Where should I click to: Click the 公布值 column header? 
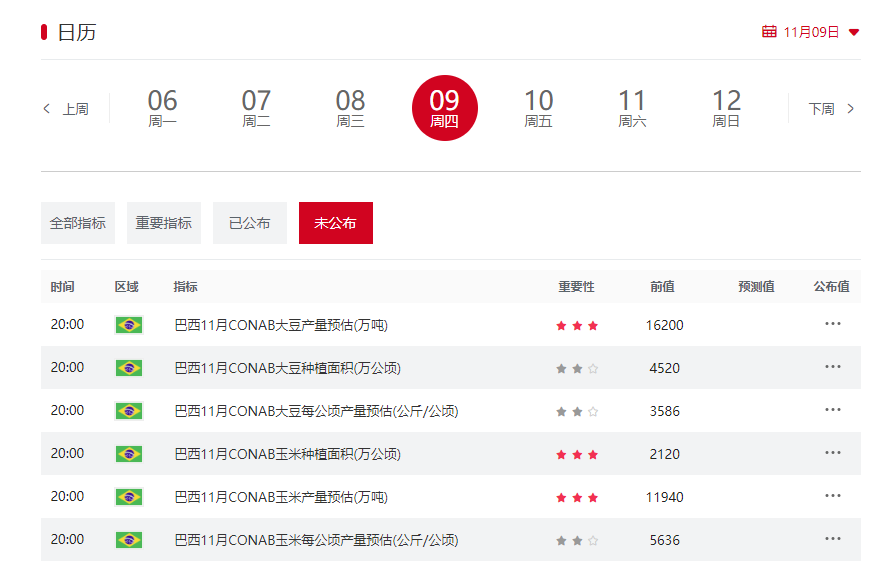(831, 287)
